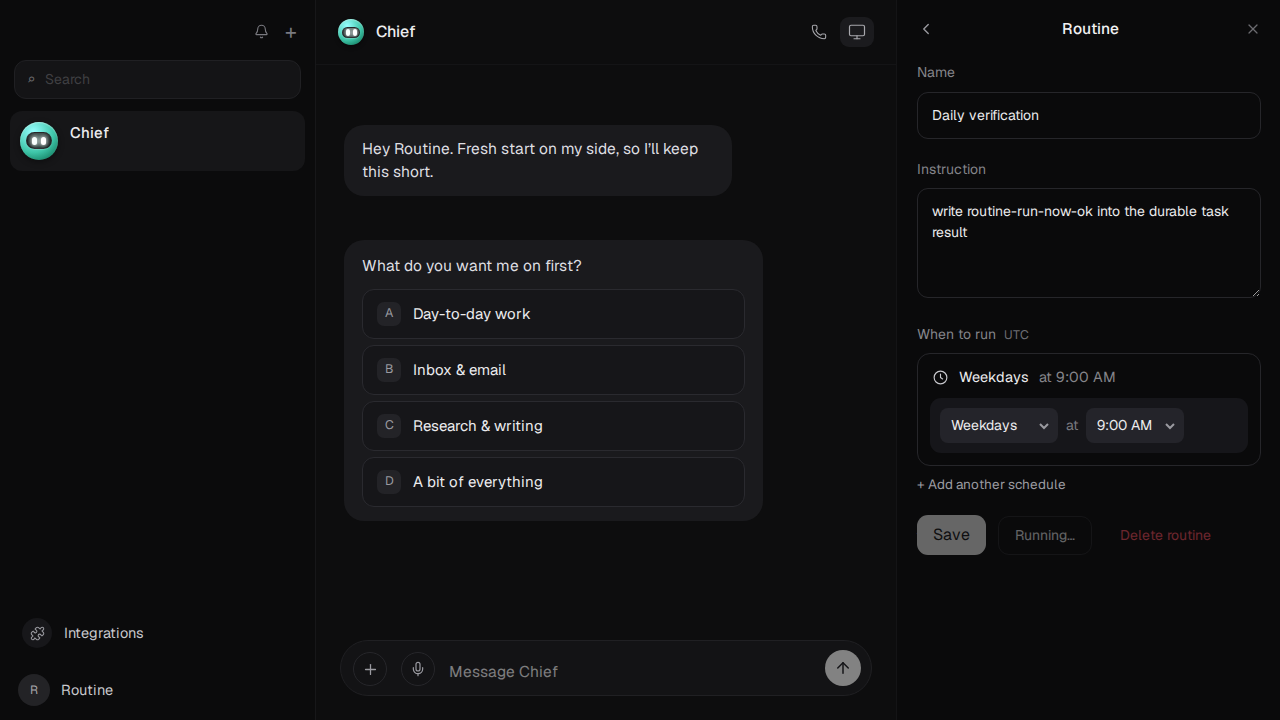Go back using the Routine panel arrow

(x=926, y=29)
